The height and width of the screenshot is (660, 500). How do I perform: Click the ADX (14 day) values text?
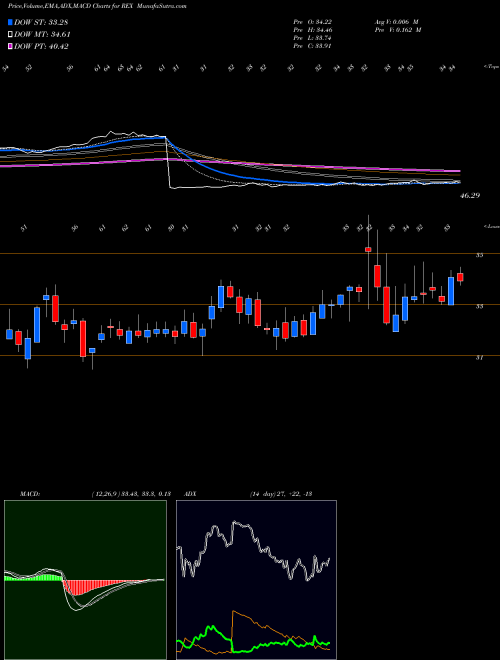(x=280, y=494)
